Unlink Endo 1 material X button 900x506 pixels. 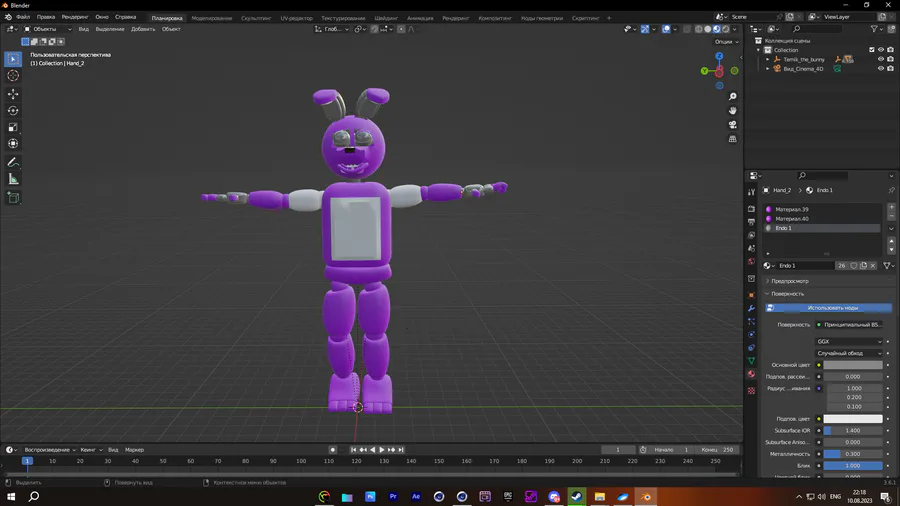coord(873,266)
